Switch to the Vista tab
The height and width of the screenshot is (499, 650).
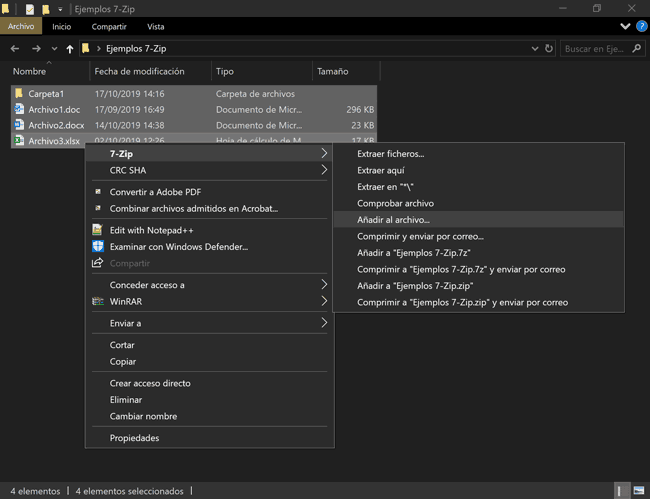pyautogui.click(x=156, y=27)
